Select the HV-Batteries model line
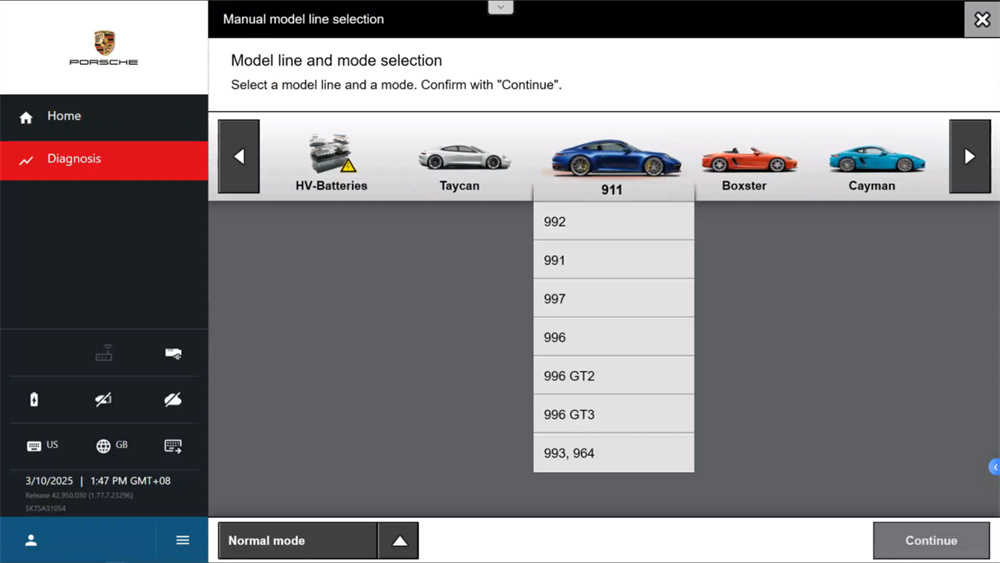 (x=331, y=164)
